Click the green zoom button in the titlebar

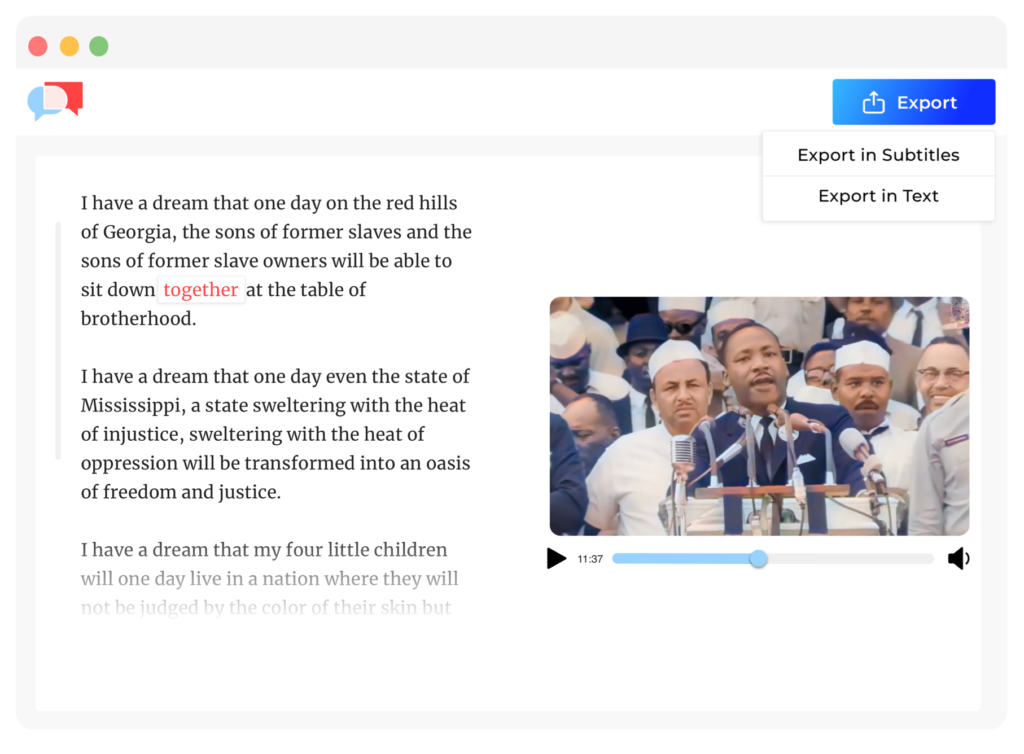[x=97, y=45]
